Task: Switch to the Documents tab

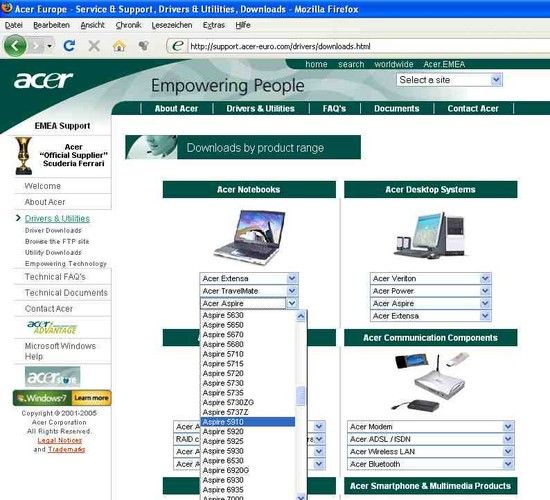Action: click(x=396, y=108)
